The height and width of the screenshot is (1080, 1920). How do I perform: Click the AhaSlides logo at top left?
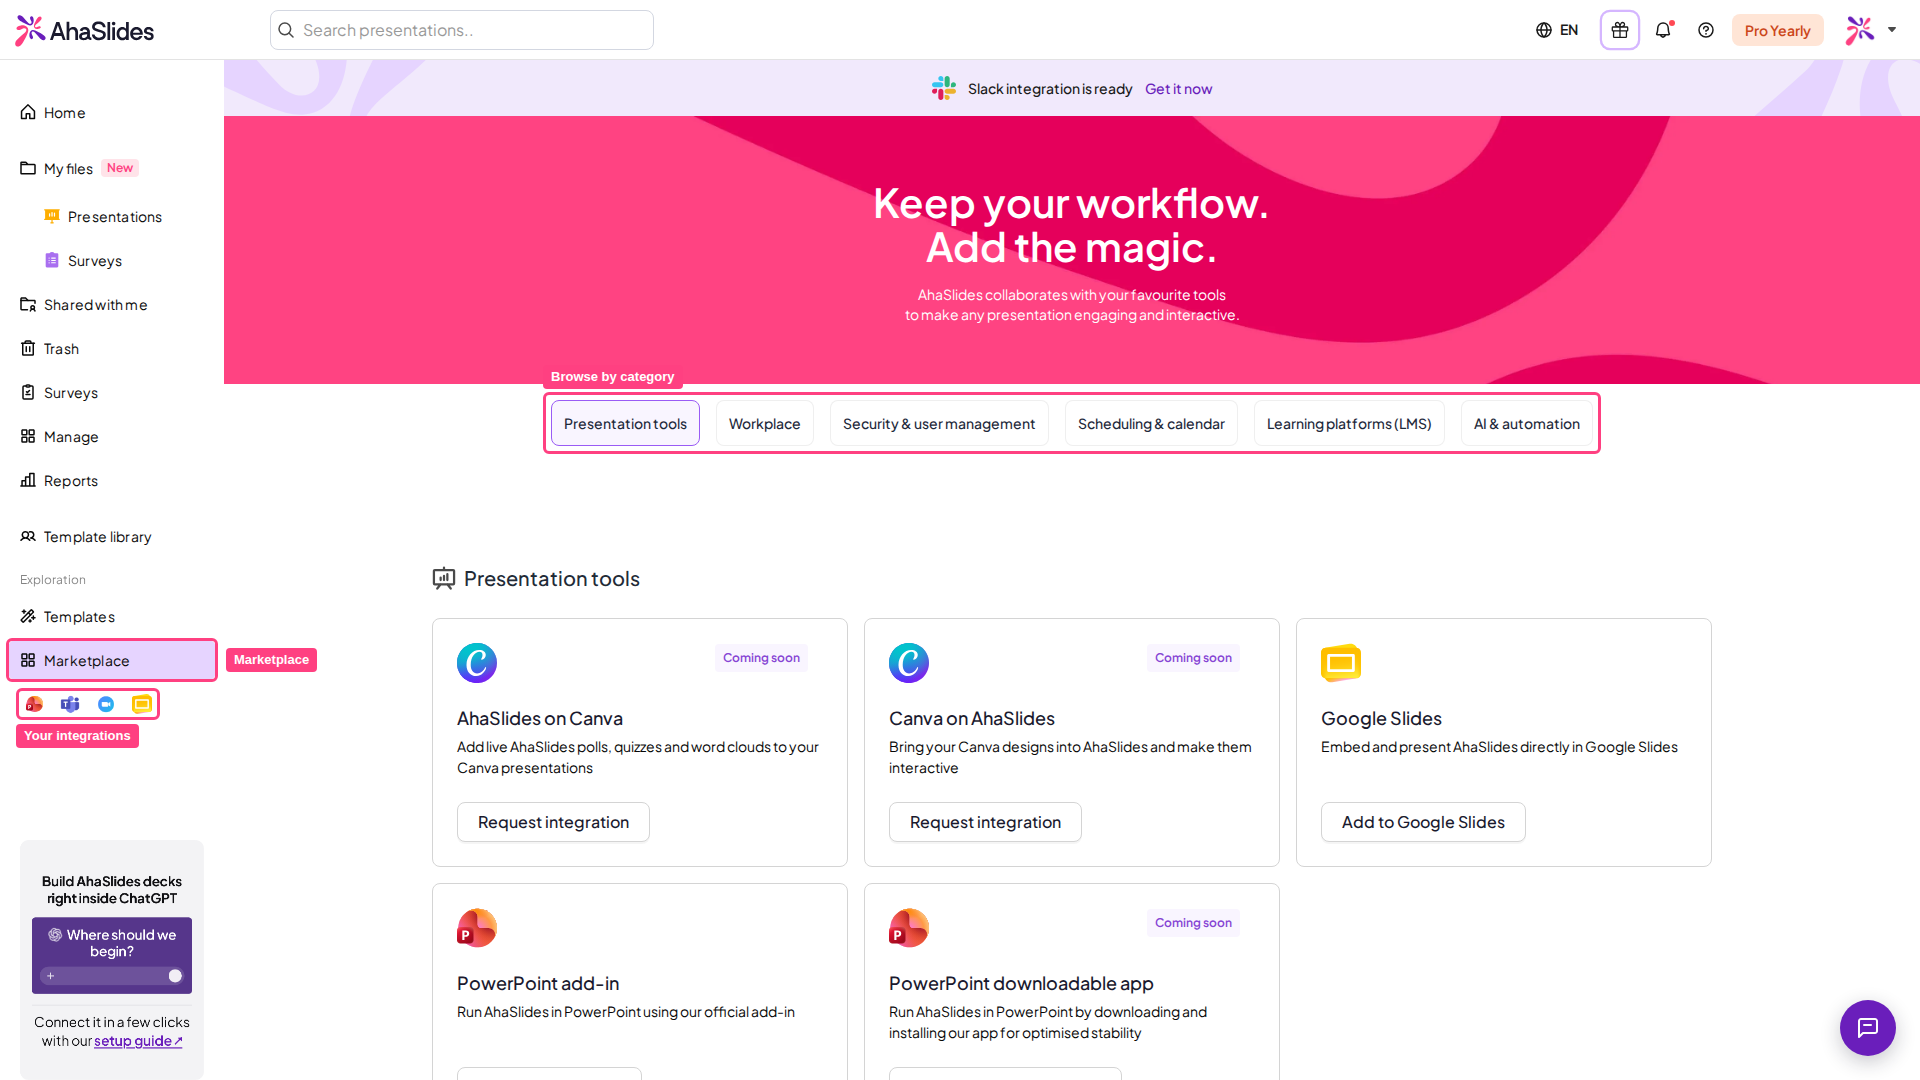(x=85, y=31)
